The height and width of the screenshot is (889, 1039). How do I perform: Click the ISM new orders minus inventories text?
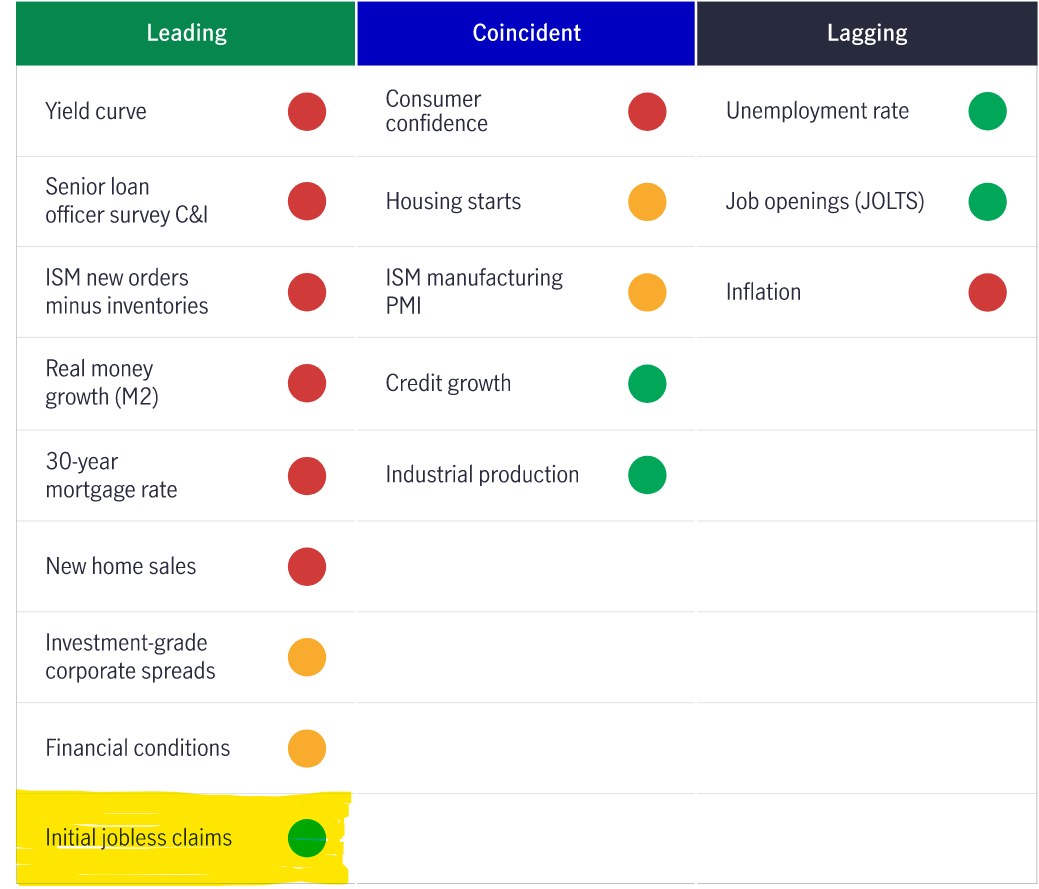click(x=126, y=292)
